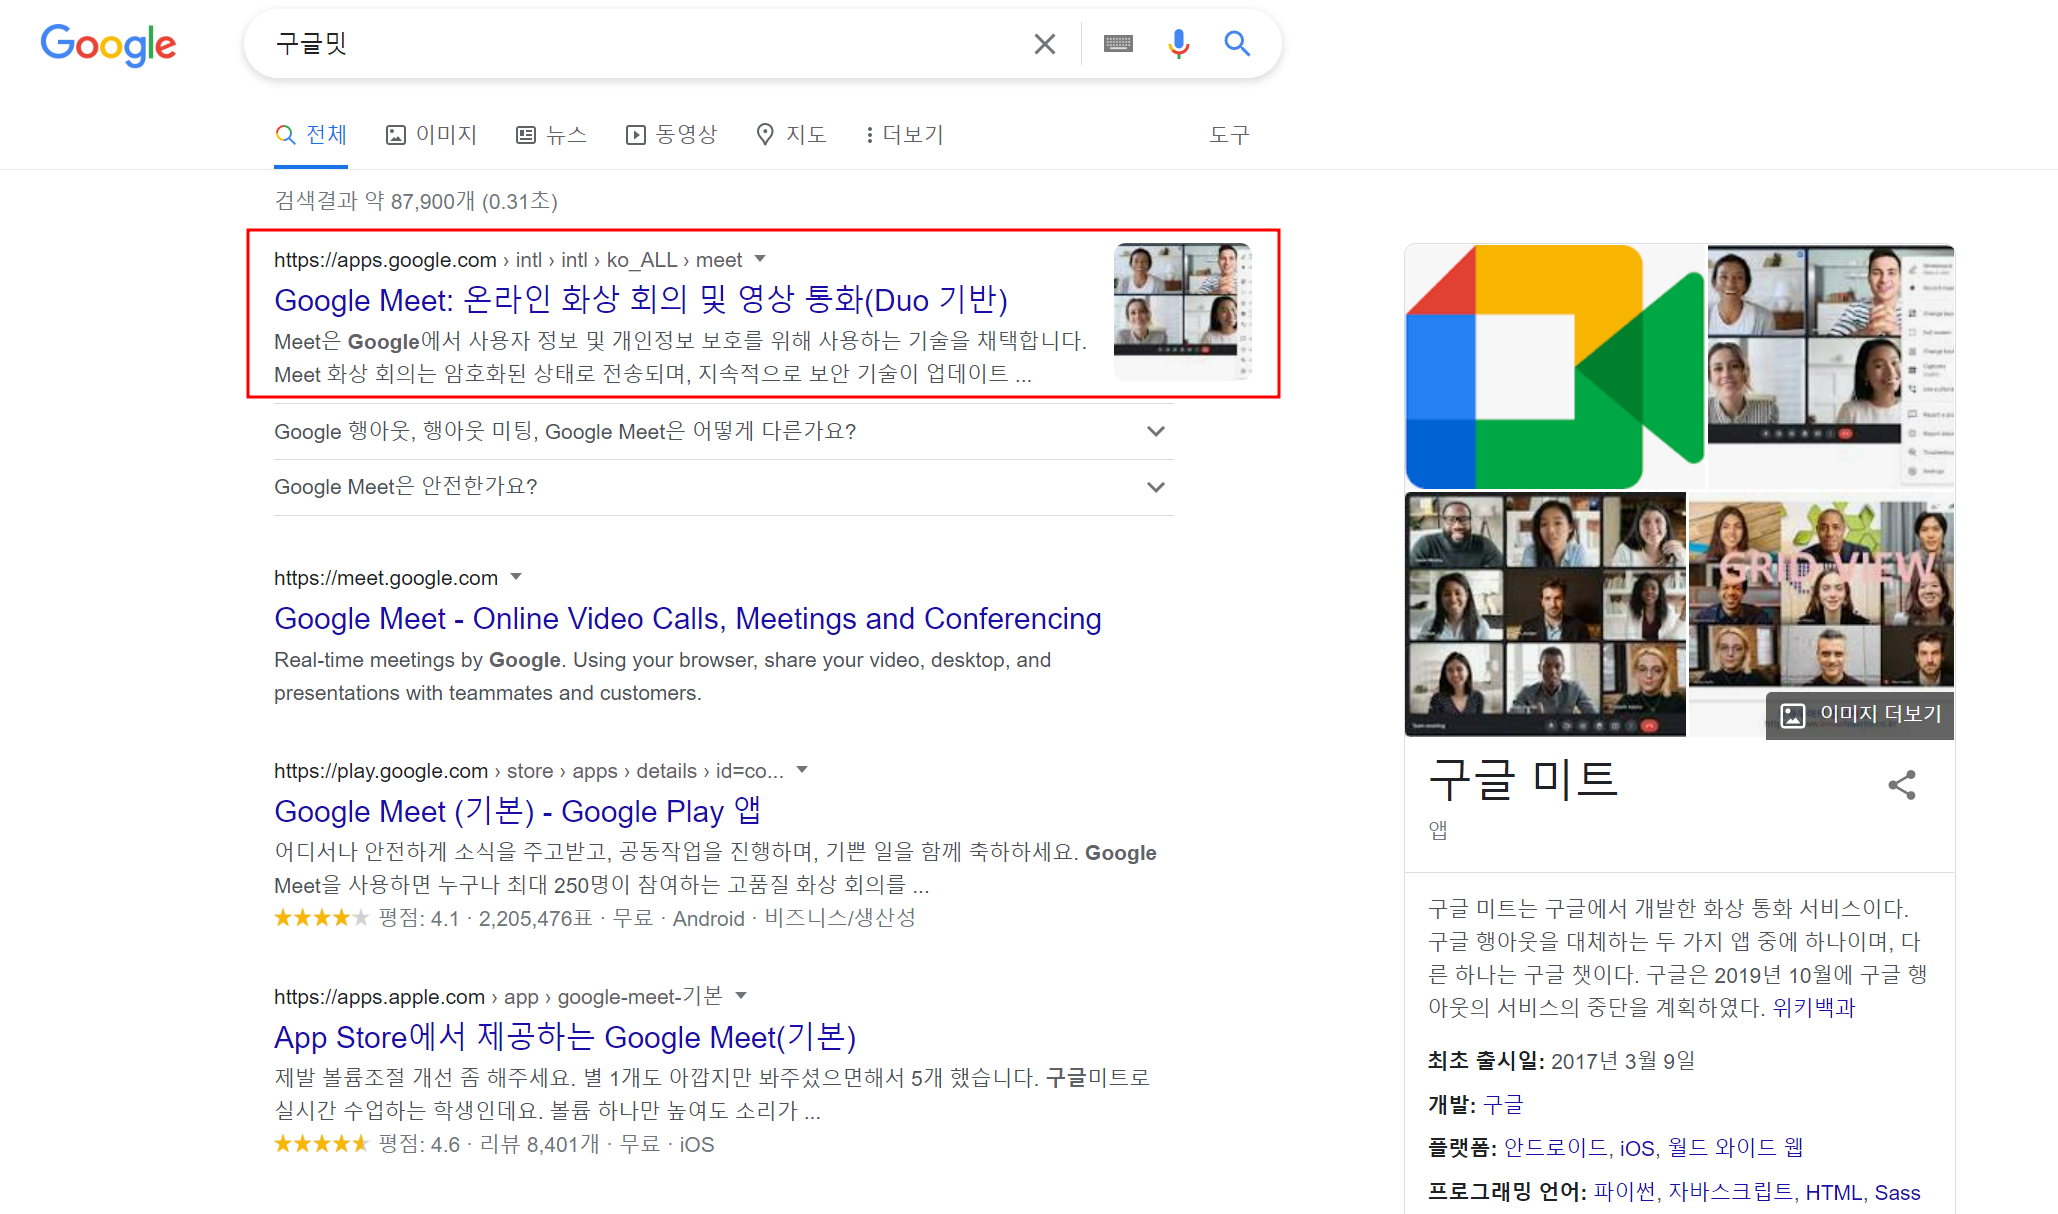Open the 도구 search tools
Viewport: 2058px width, 1214px height.
coord(1229,135)
